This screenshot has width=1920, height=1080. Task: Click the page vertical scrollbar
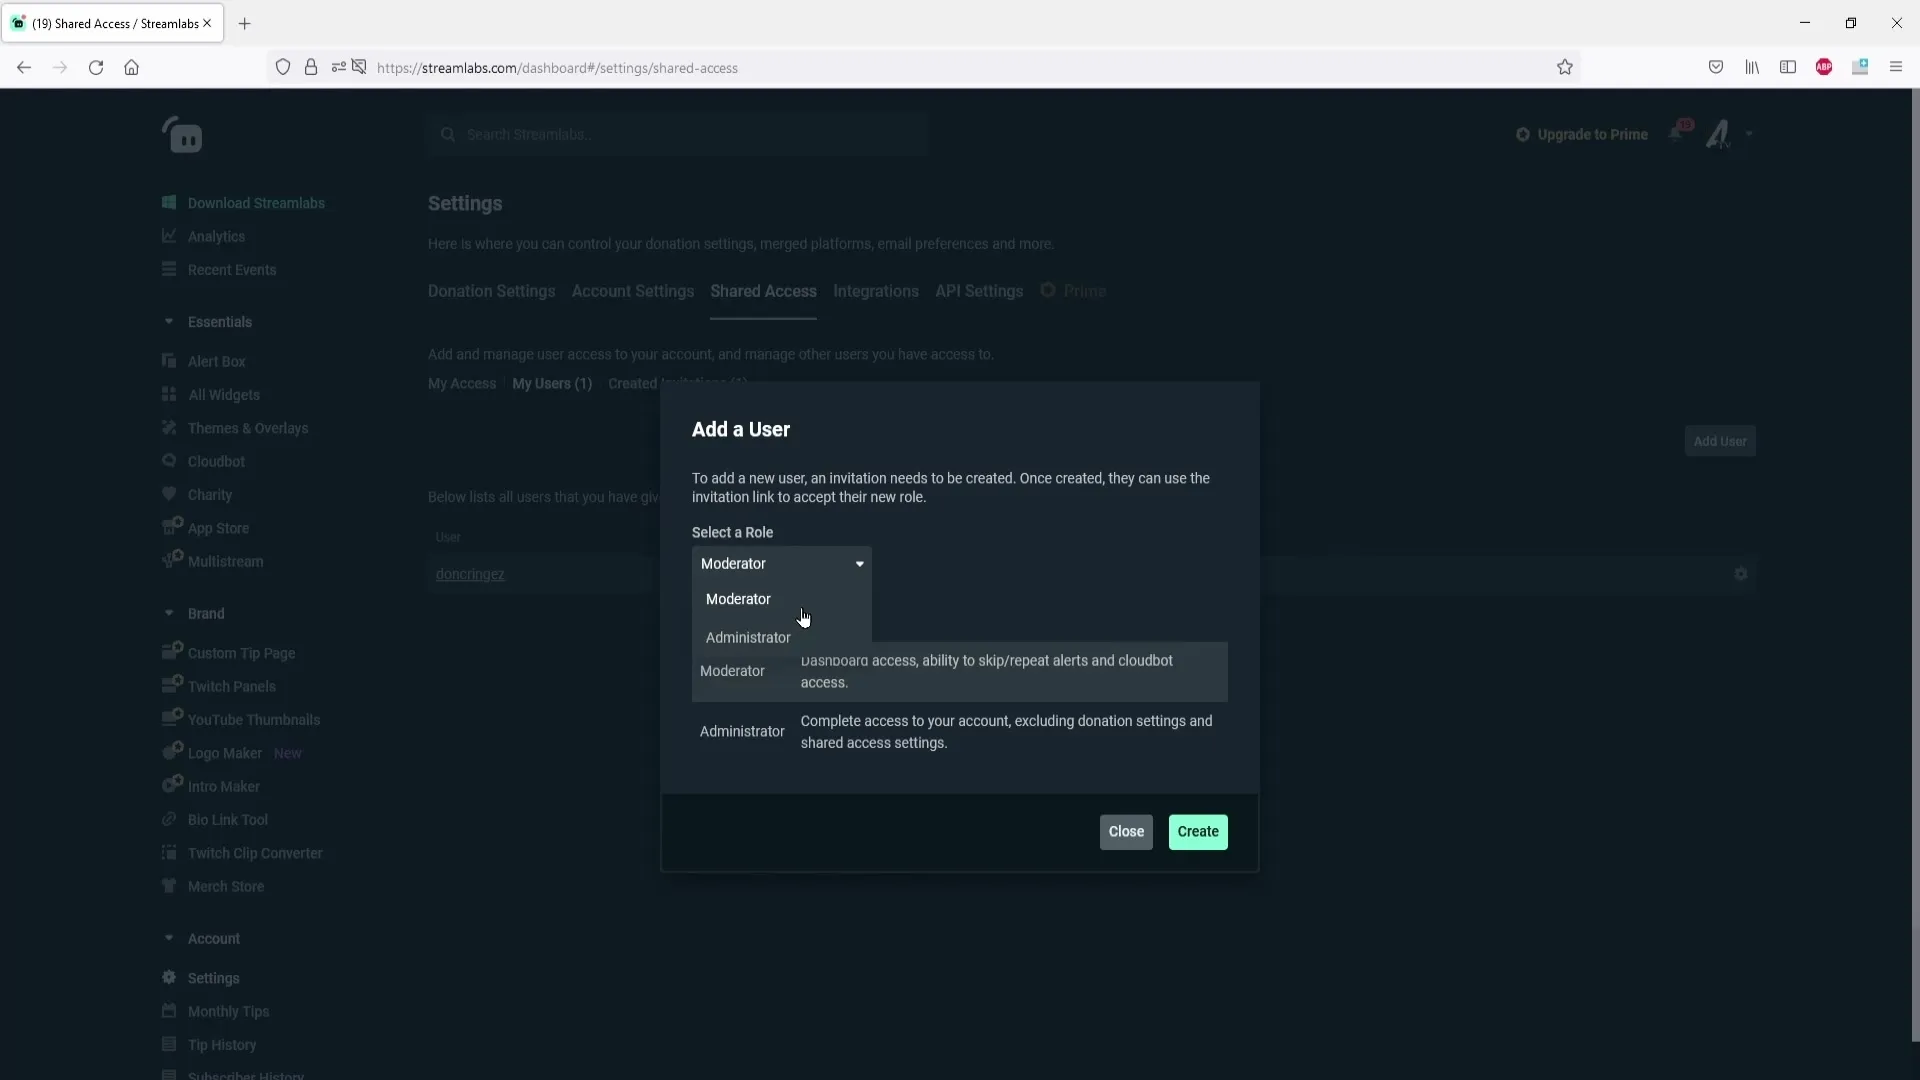tap(1915, 565)
